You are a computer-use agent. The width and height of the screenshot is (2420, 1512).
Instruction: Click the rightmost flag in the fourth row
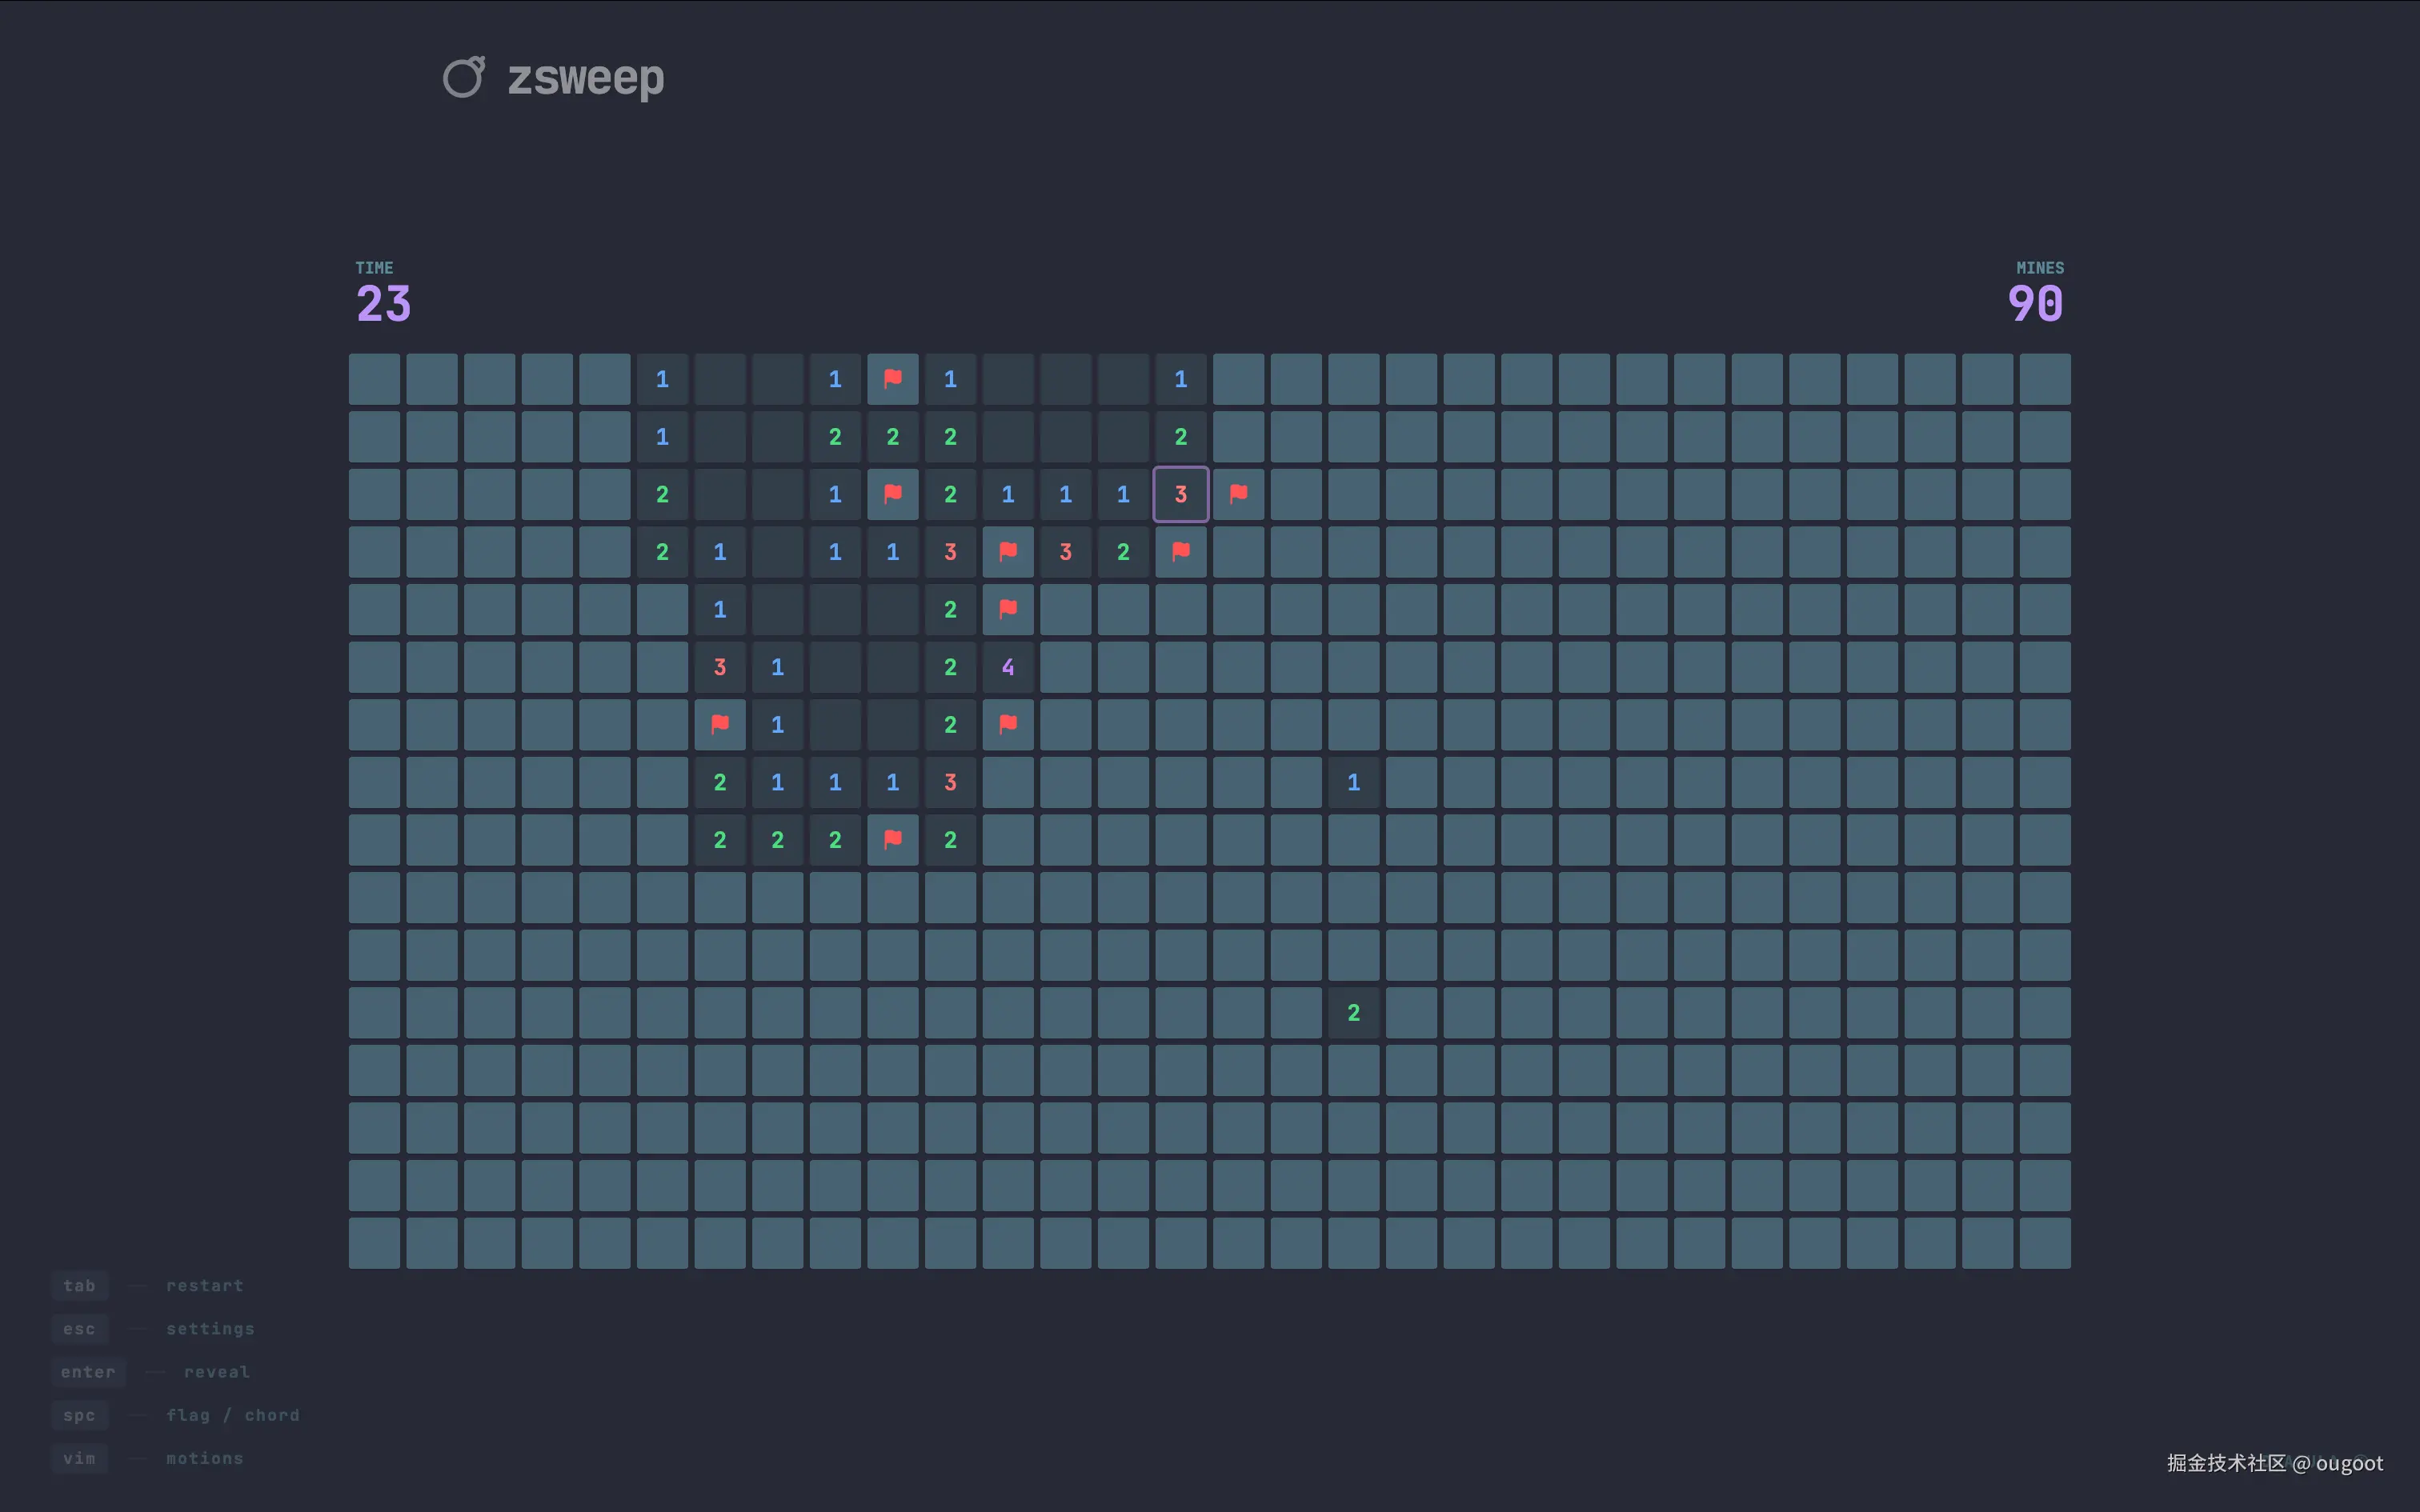tap(1180, 551)
